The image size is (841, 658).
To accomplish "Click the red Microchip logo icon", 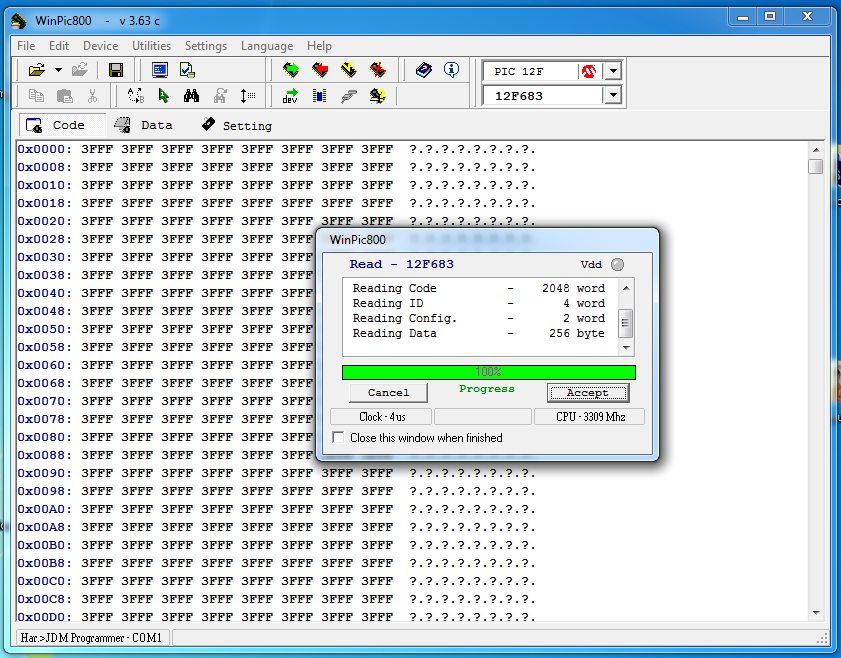I will pyautogui.click(x=589, y=71).
